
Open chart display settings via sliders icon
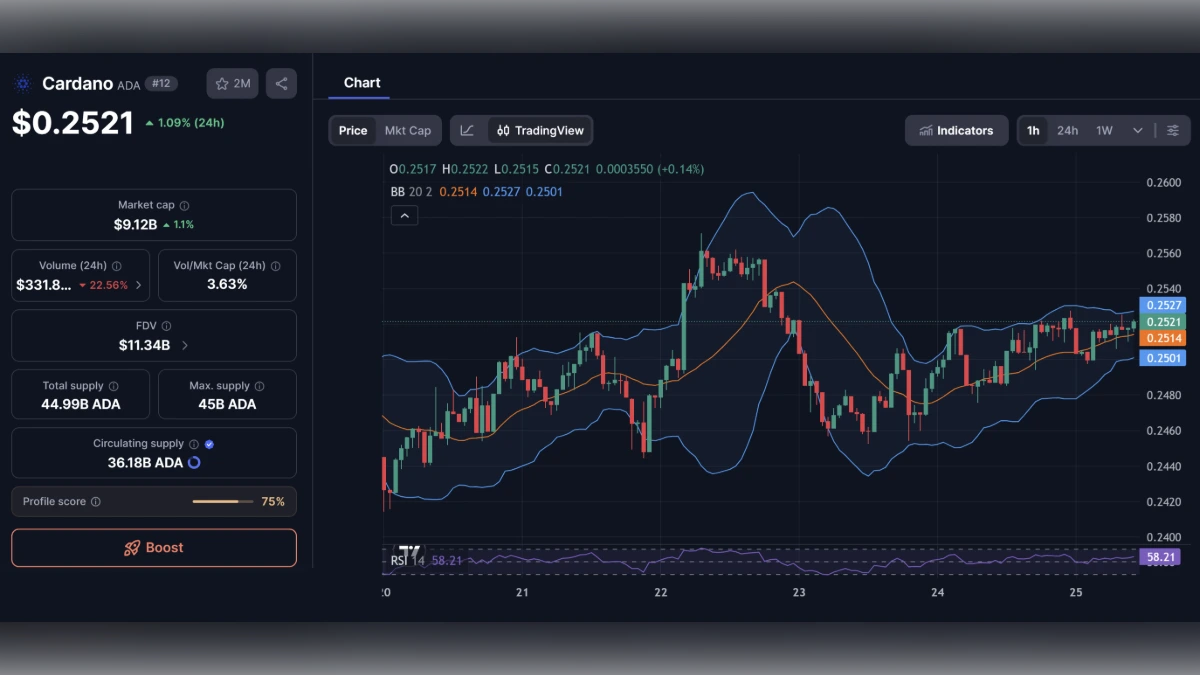point(1173,130)
